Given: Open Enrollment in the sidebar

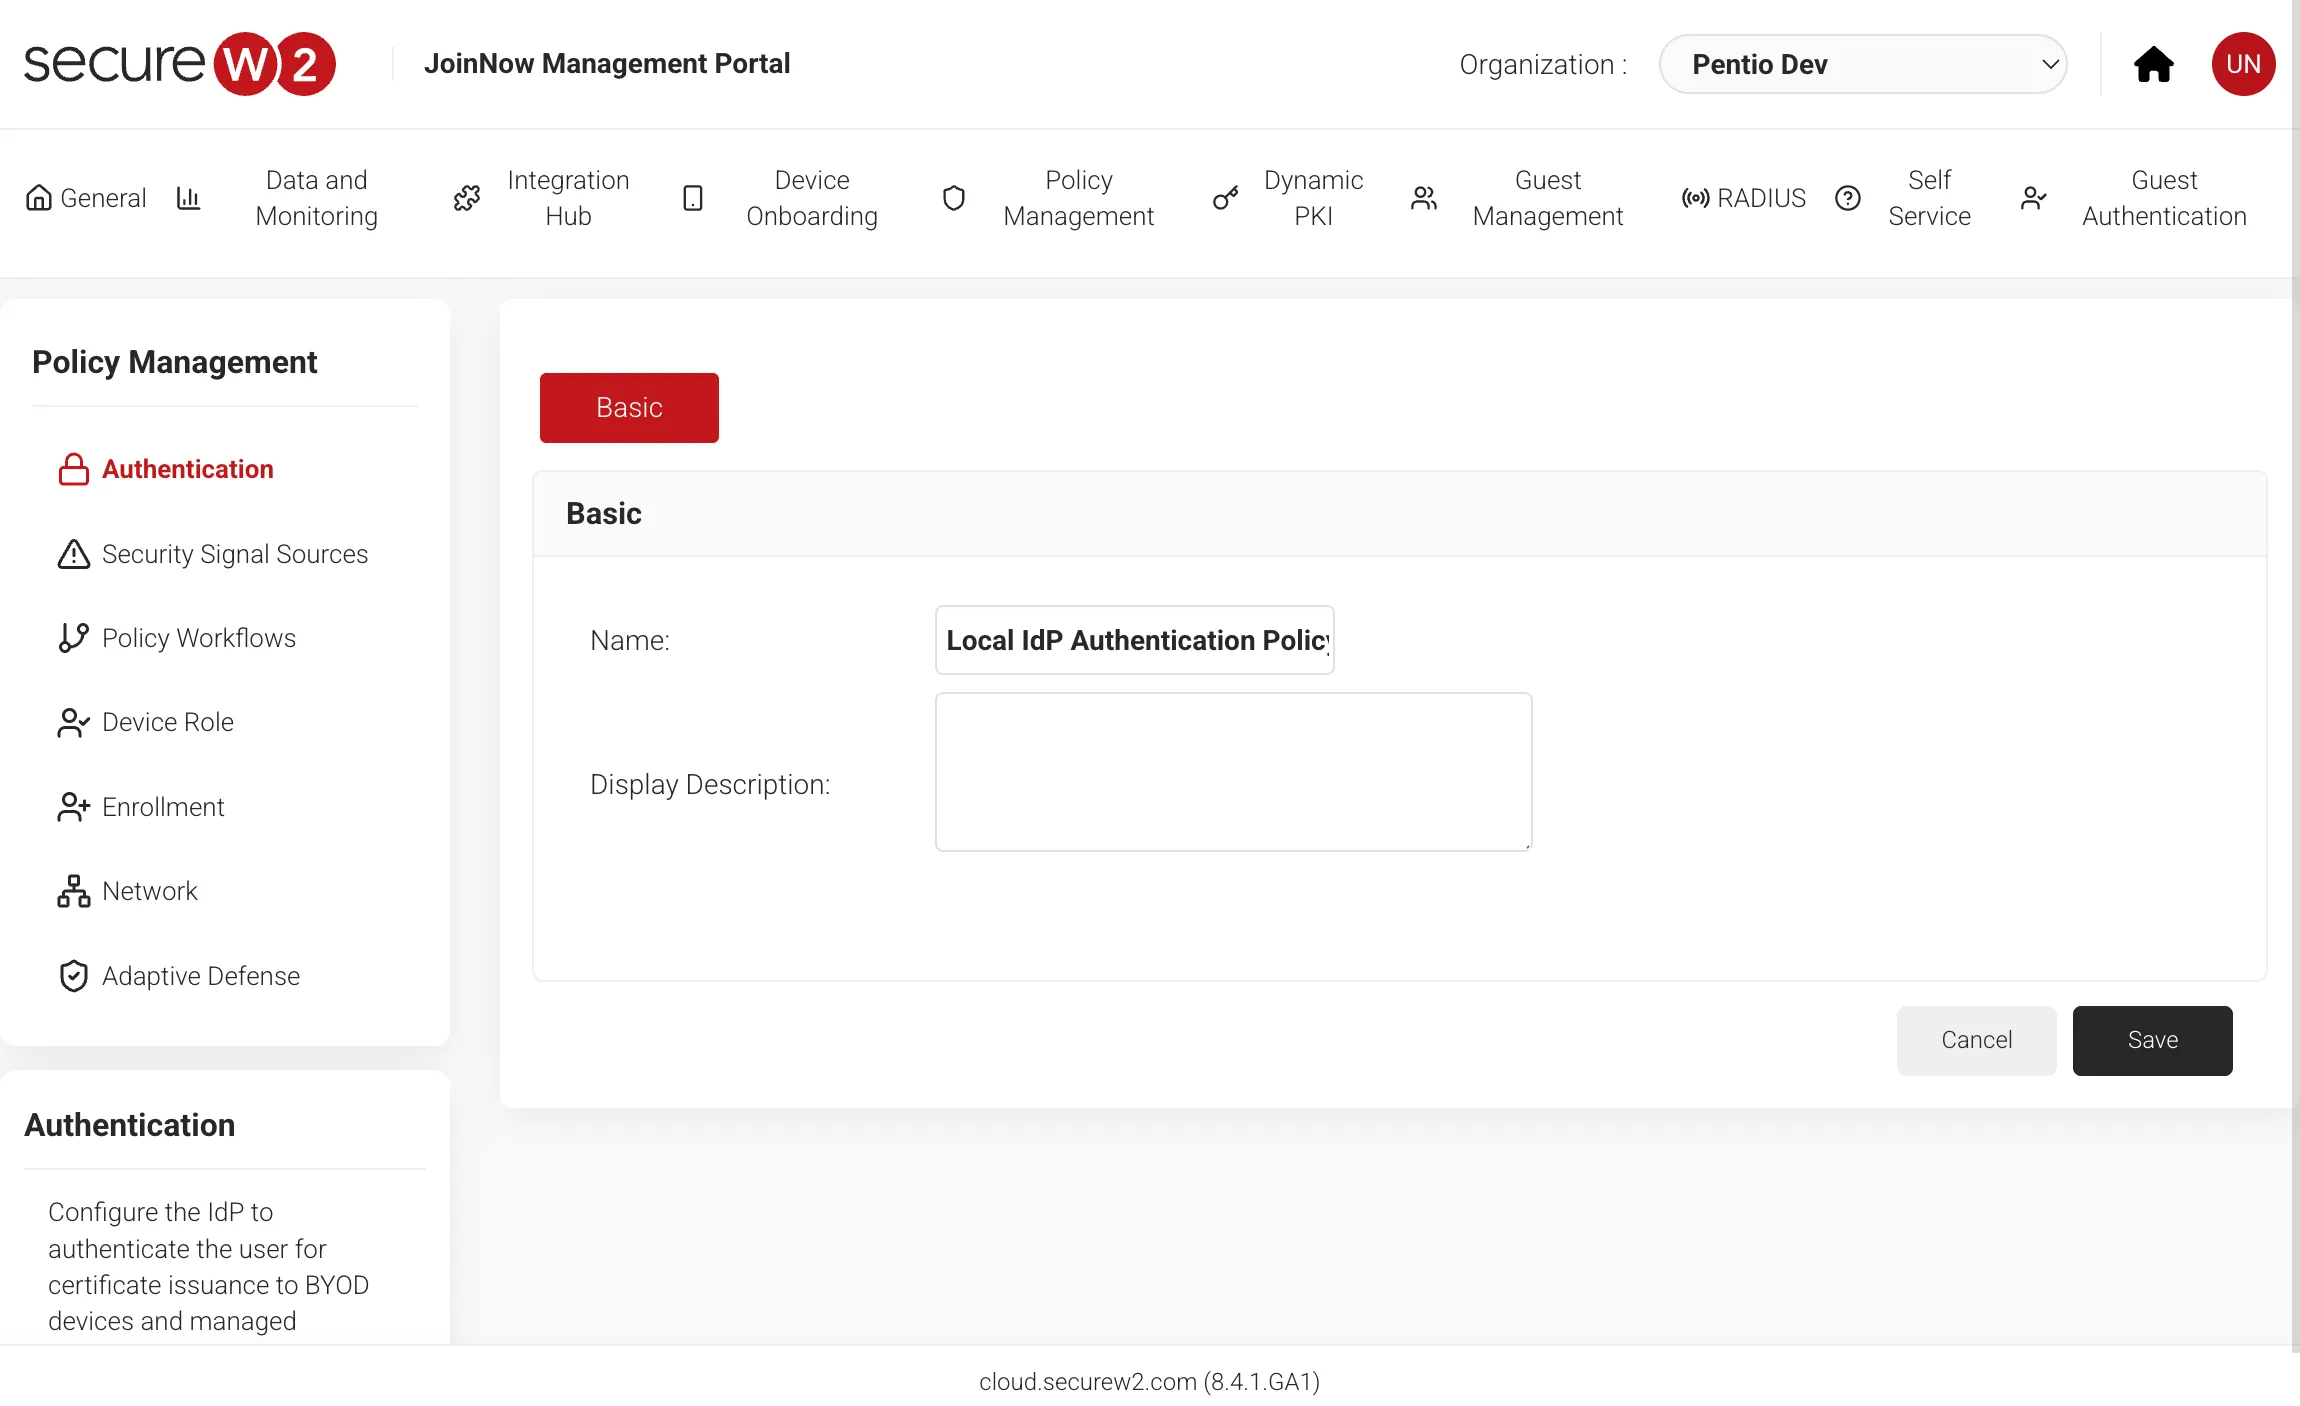Looking at the screenshot, I should 163,807.
